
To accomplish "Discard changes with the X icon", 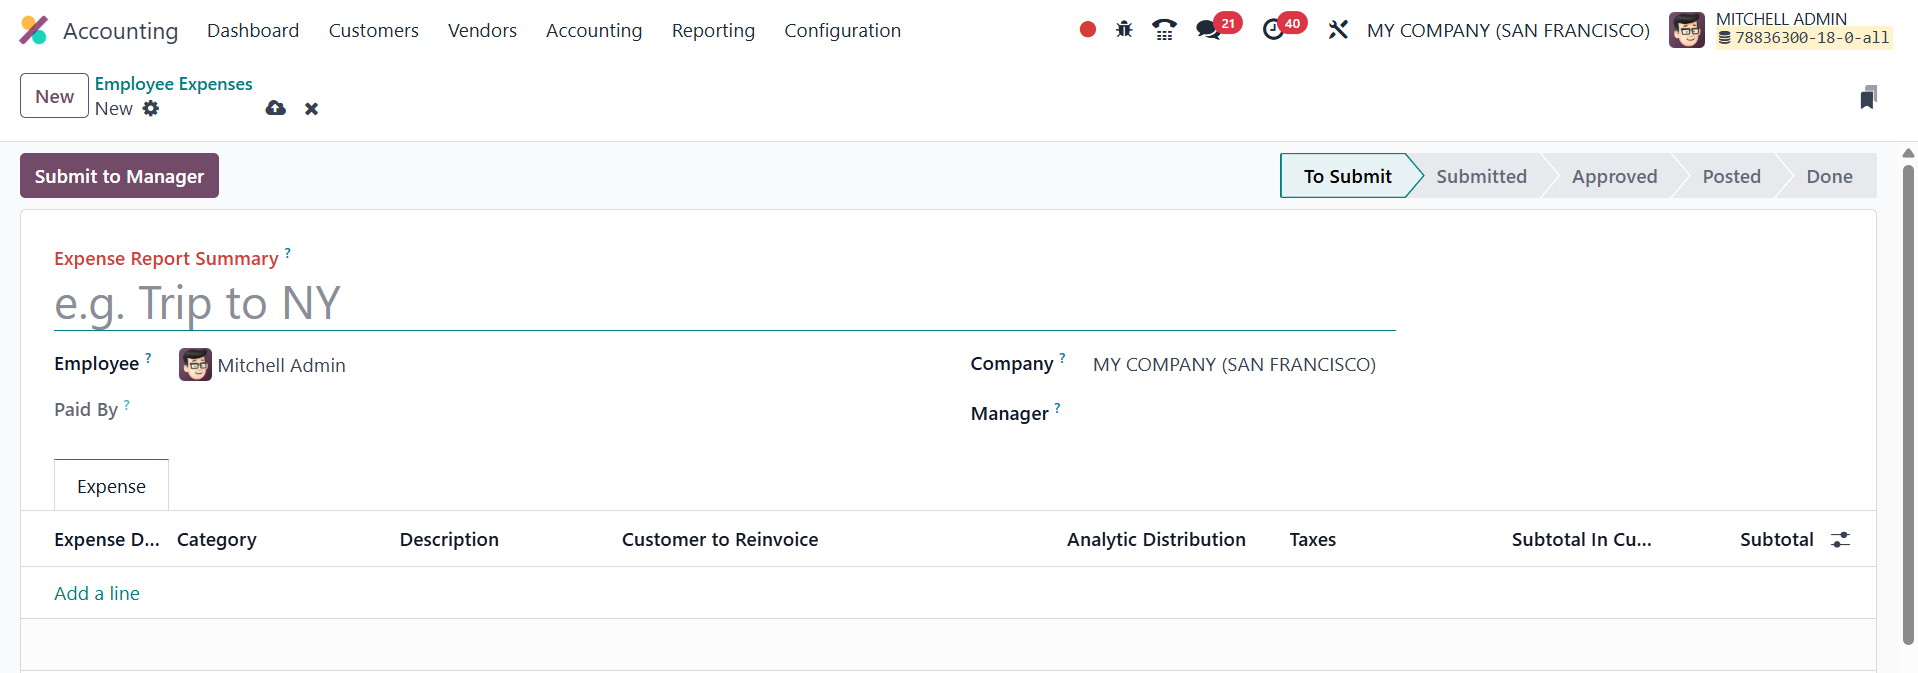I will pos(312,109).
